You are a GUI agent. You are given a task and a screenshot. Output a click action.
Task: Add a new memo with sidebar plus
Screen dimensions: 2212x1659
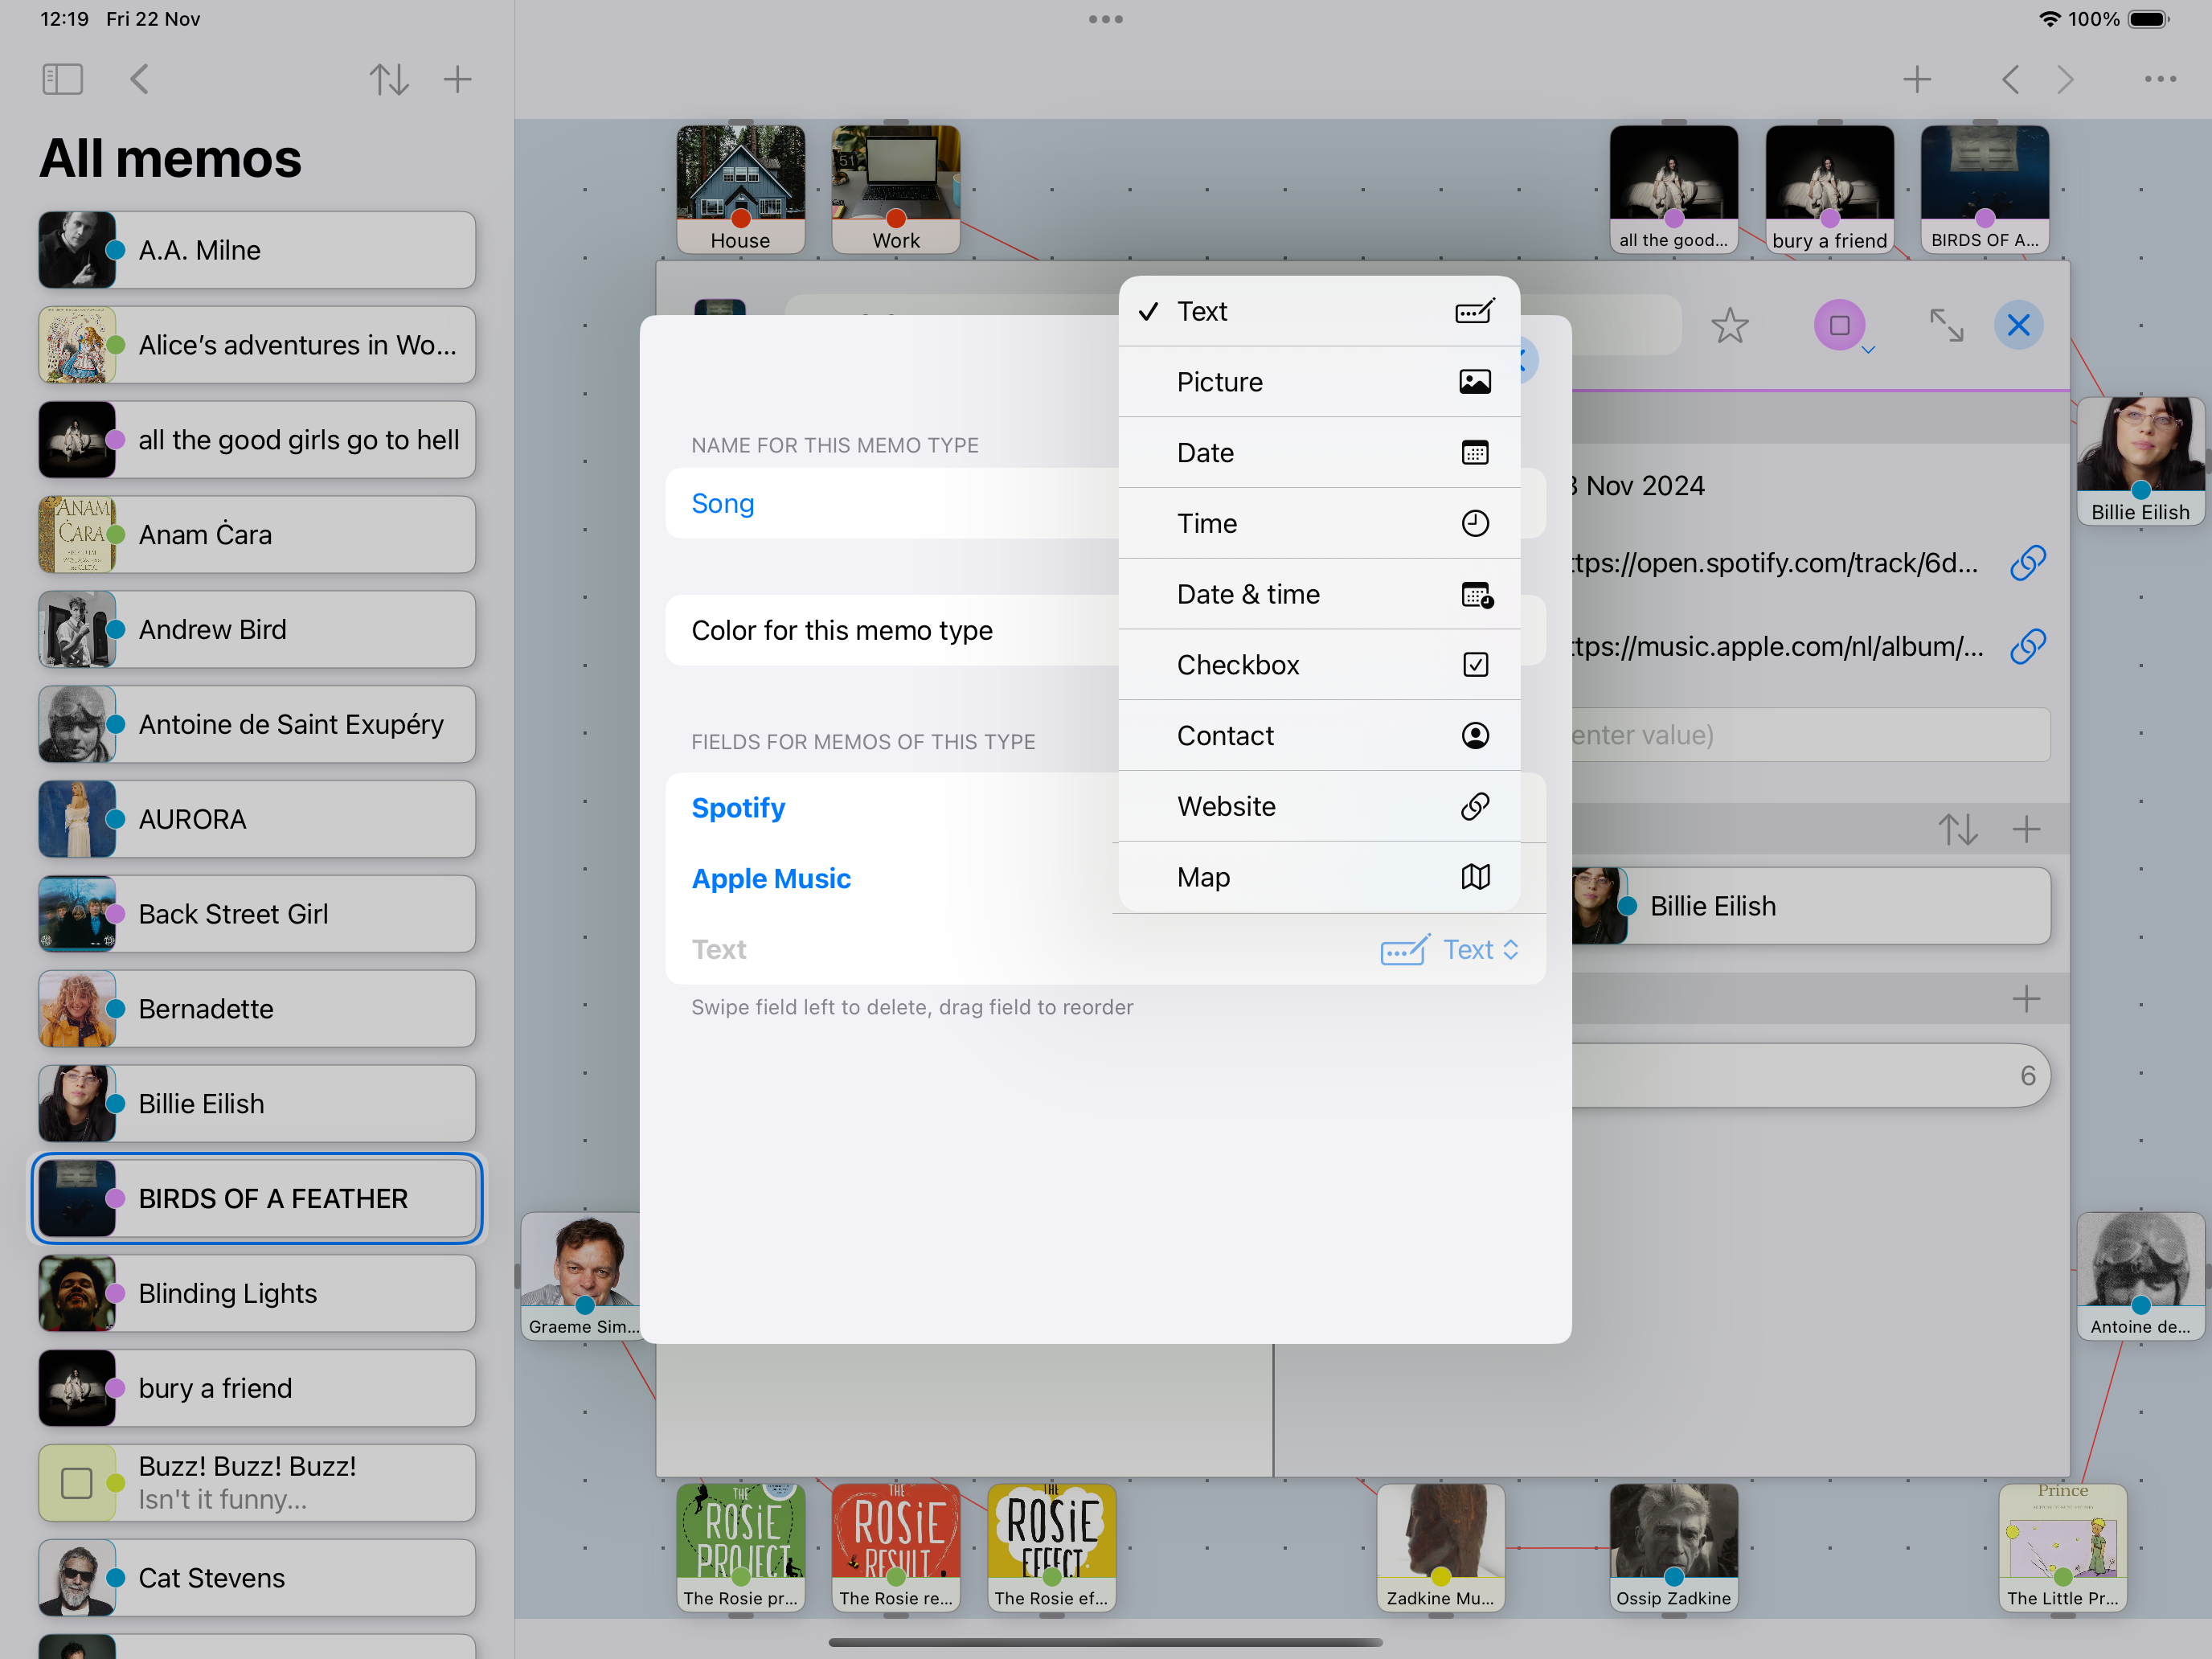[x=457, y=79]
